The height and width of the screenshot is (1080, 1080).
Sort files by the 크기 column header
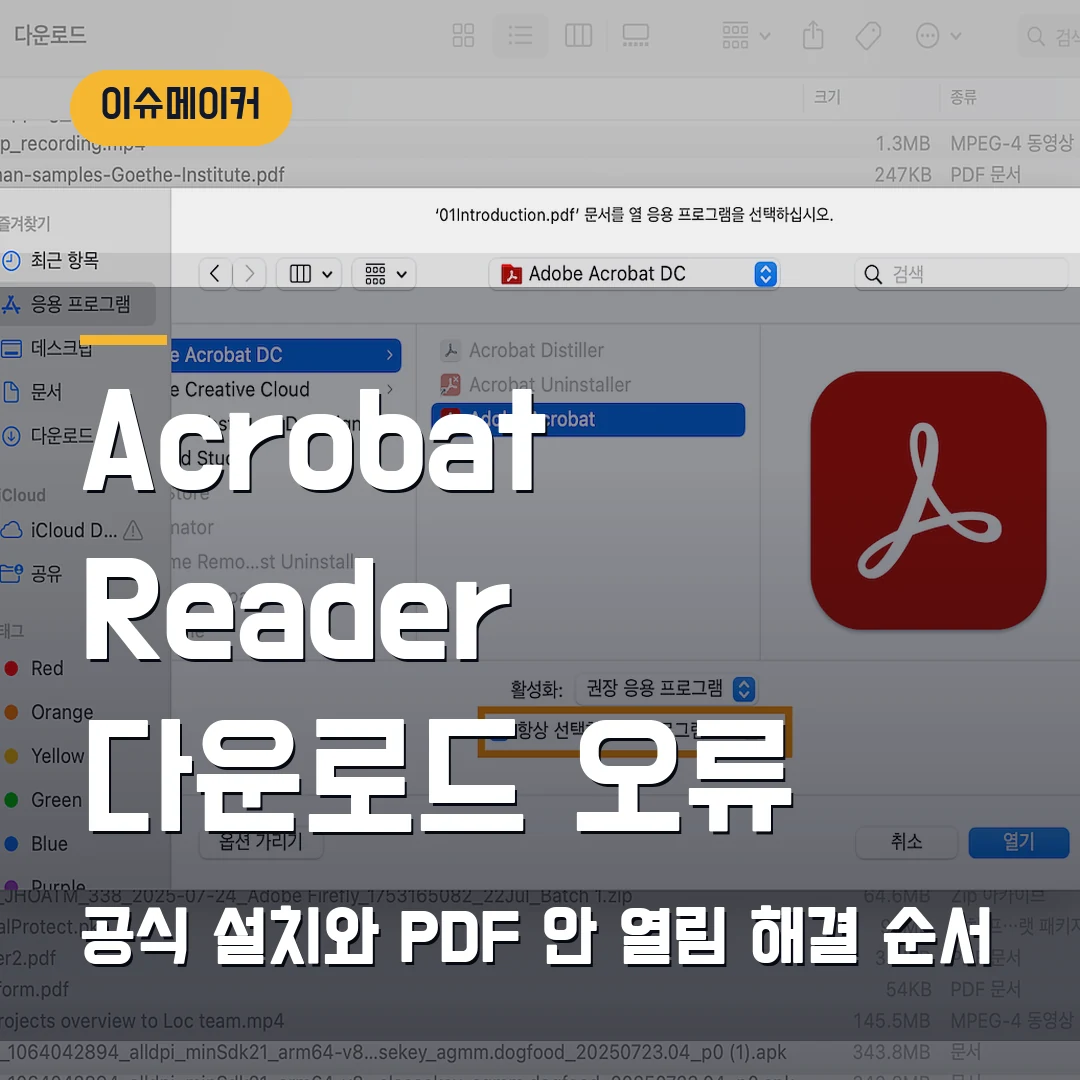pyautogui.click(x=827, y=96)
